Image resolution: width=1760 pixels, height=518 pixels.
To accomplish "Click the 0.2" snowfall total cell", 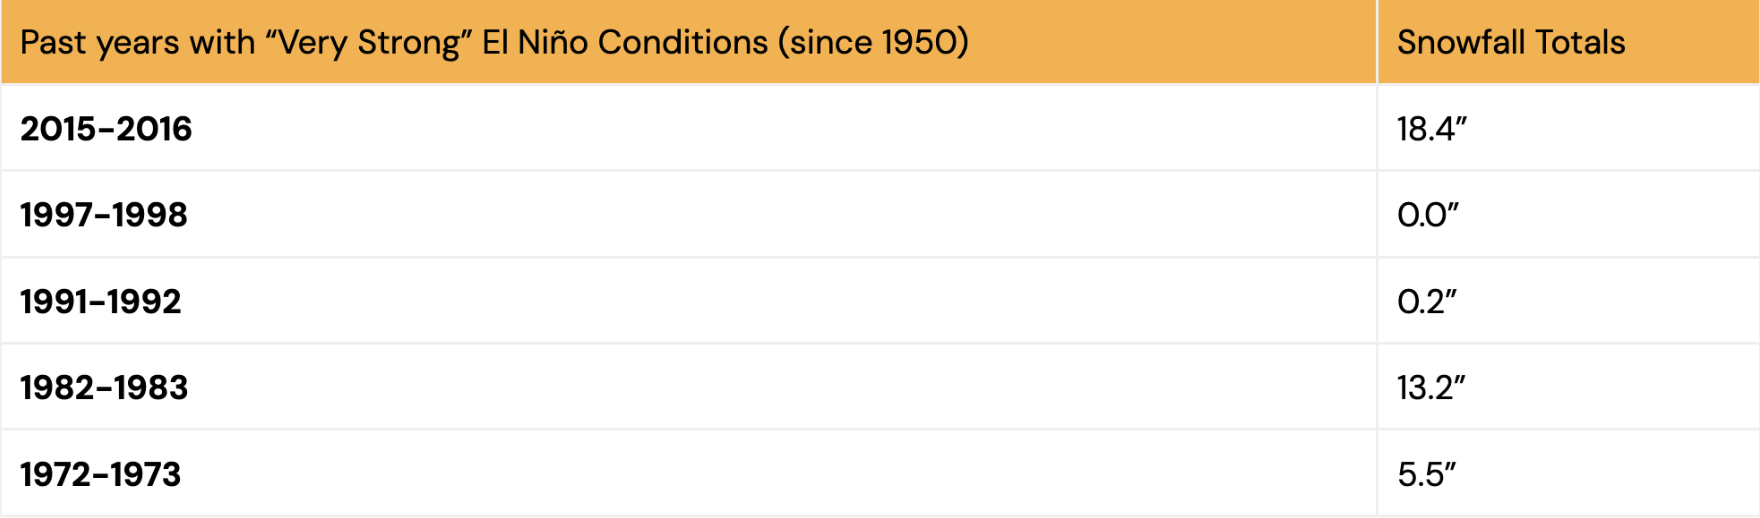I will point(1427,302).
